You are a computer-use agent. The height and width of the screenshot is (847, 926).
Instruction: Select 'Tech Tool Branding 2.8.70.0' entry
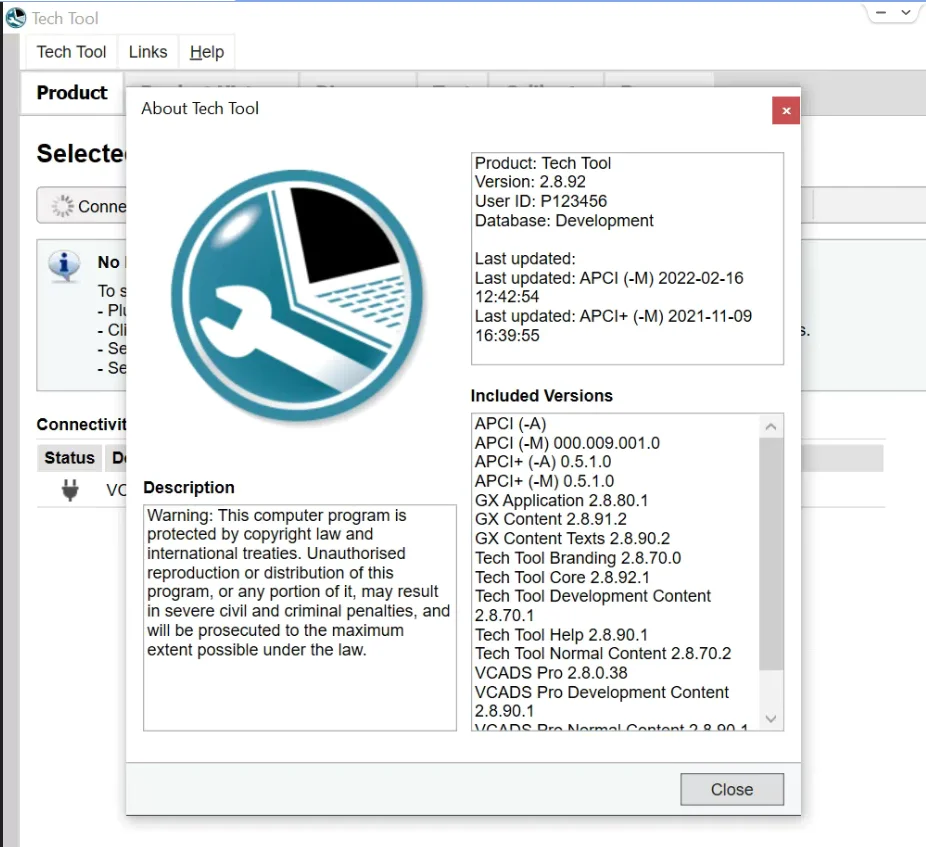[578, 558]
